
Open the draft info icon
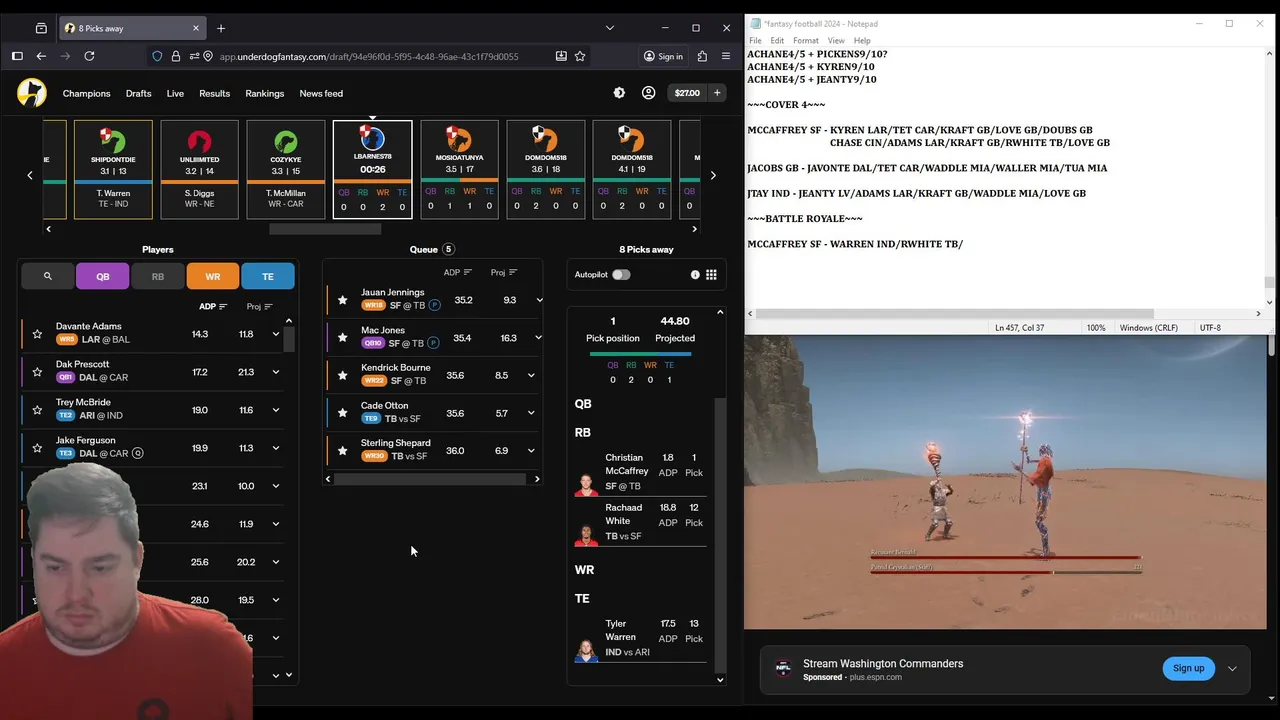click(695, 274)
